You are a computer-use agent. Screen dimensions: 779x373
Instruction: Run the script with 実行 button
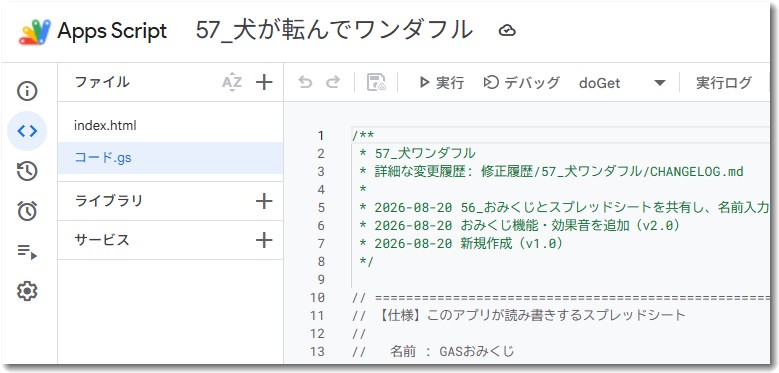pos(441,82)
